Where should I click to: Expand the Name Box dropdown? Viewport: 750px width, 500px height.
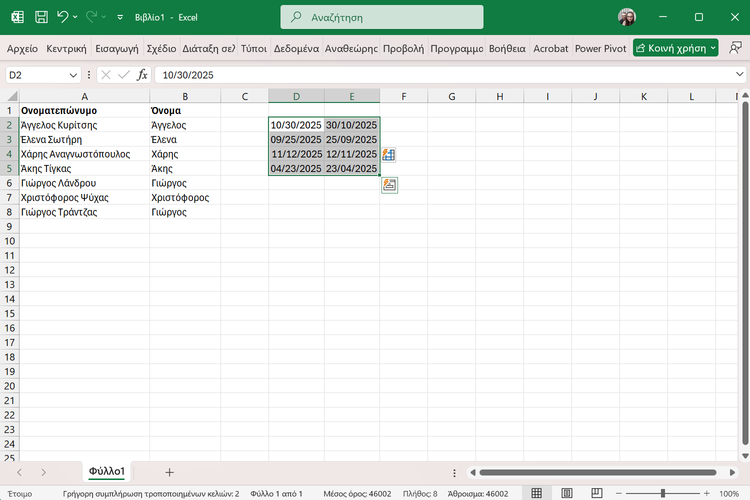74,75
